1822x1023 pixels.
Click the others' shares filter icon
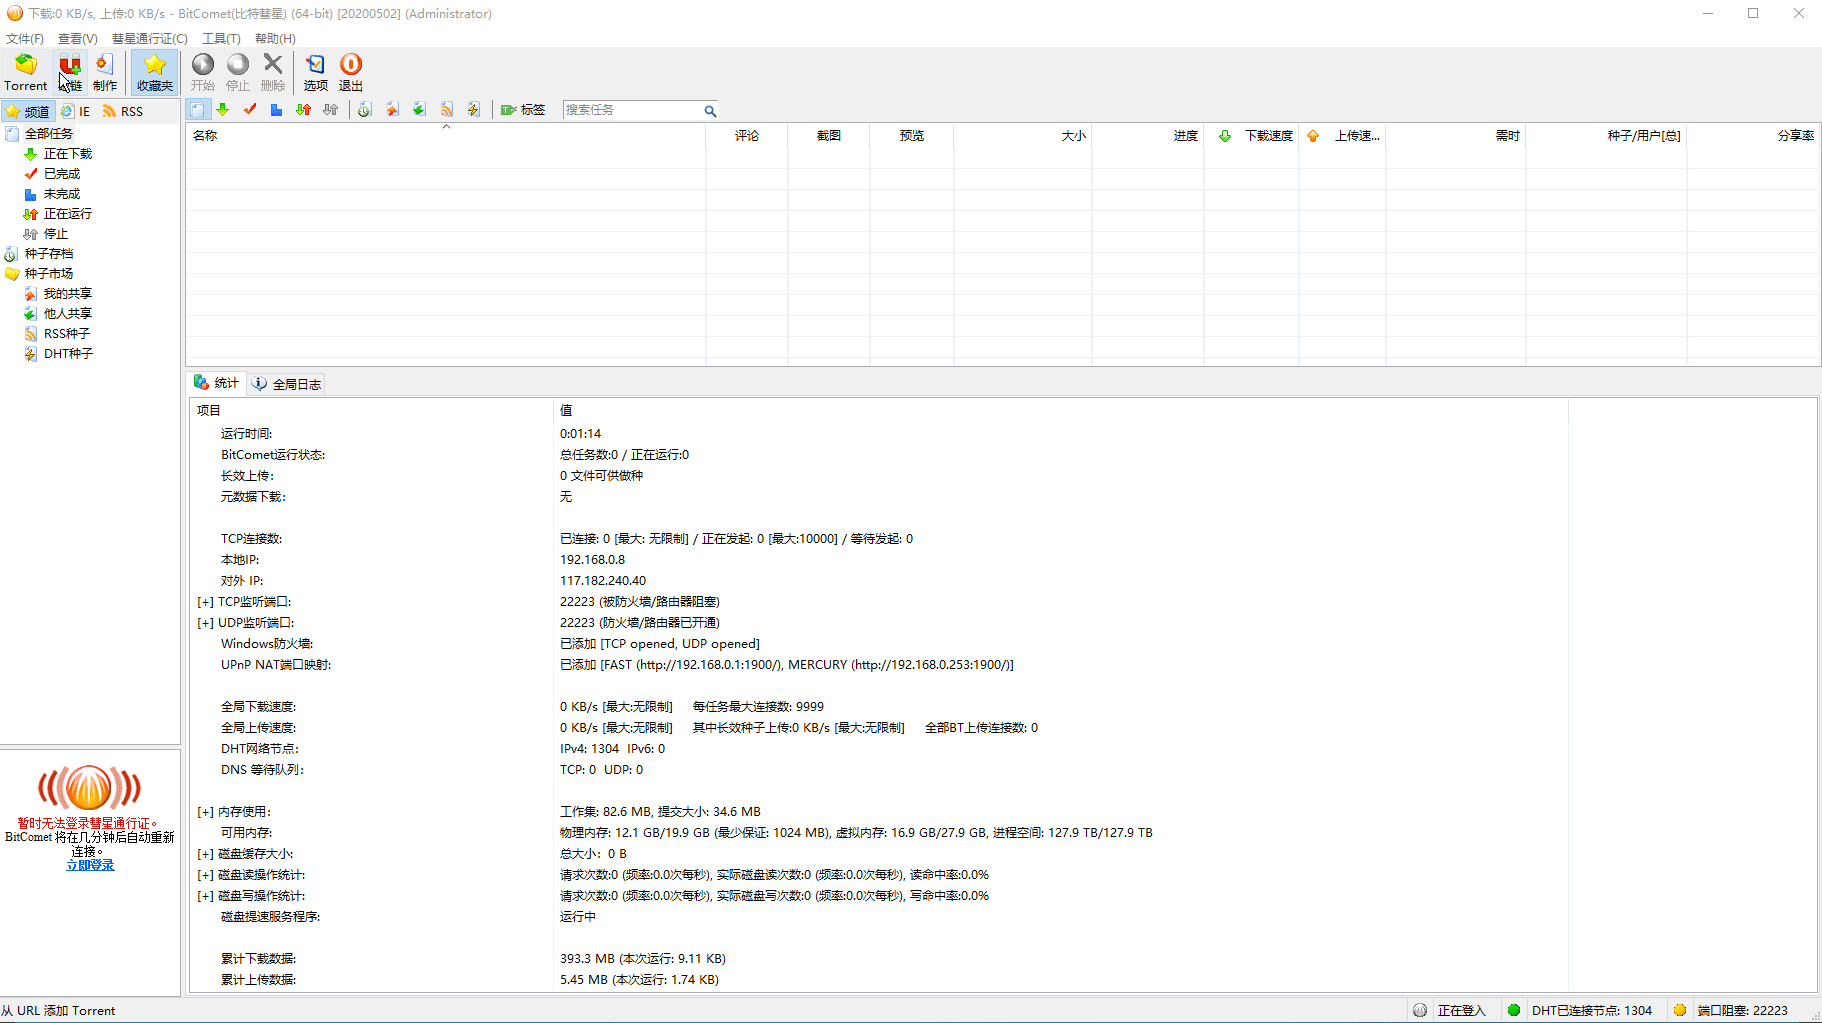pyautogui.click(x=419, y=110)
